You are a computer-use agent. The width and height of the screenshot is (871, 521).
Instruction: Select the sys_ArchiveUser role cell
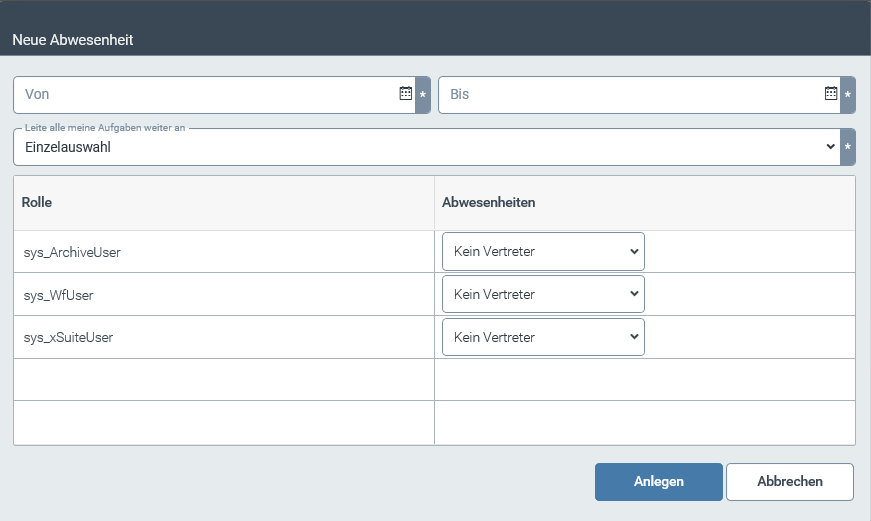point(72,253)
